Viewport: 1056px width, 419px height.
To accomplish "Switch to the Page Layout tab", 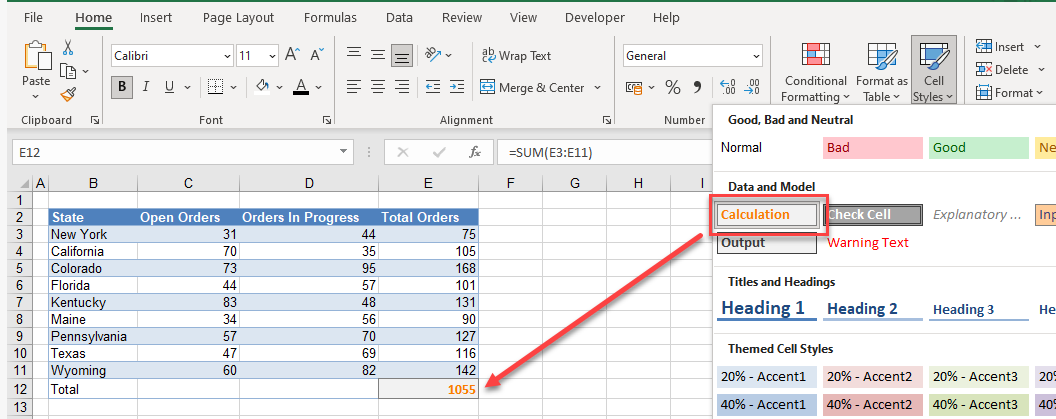I will click(x=238, y=18).
